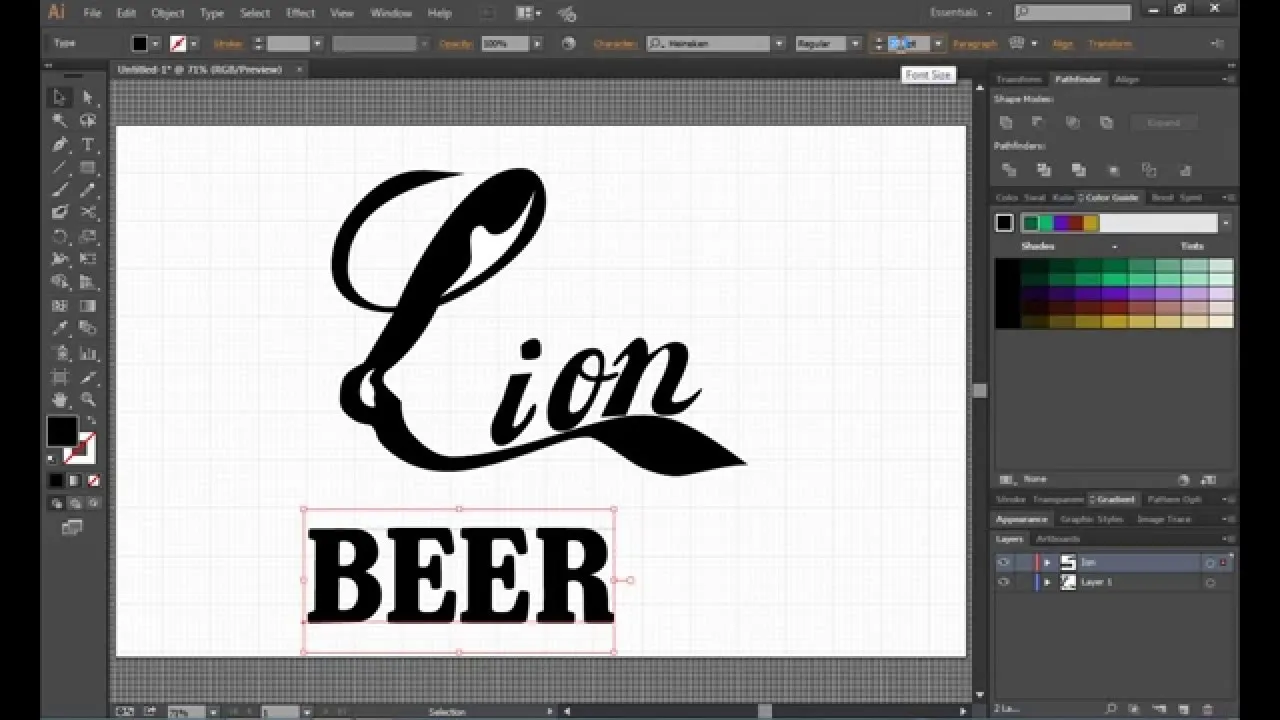Hide Layer 1 with its eye icon
This screenshot has width=1280, height=720.
coord(1004,582)
